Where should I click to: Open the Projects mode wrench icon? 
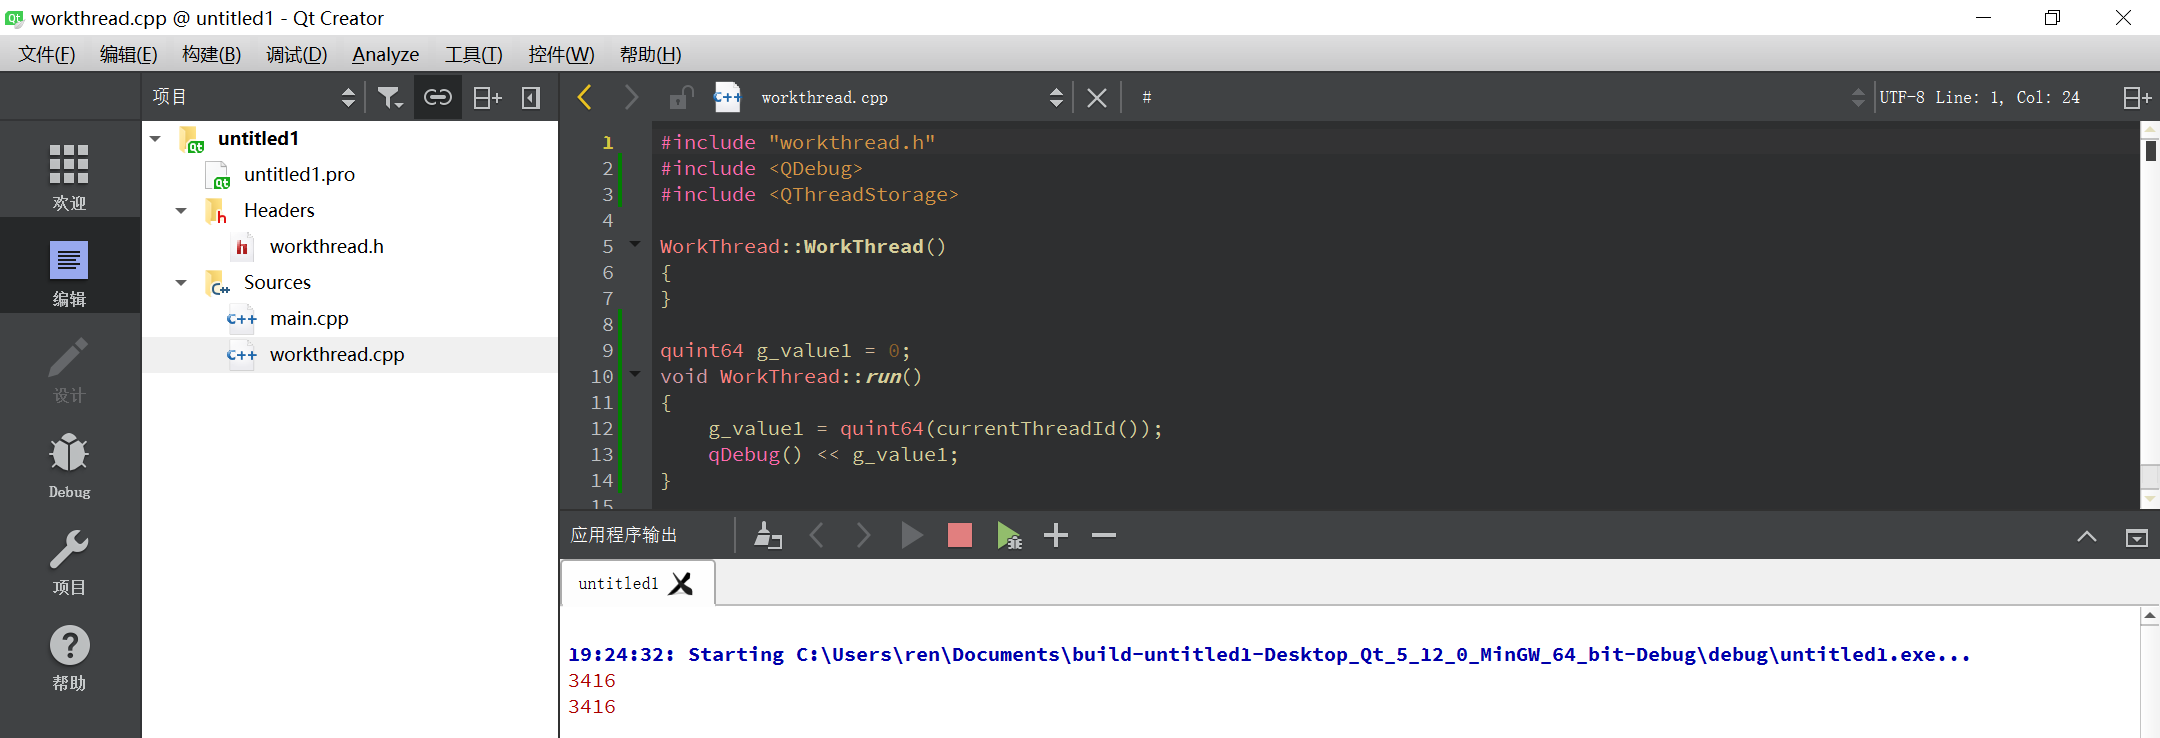(x=69, y=562)
